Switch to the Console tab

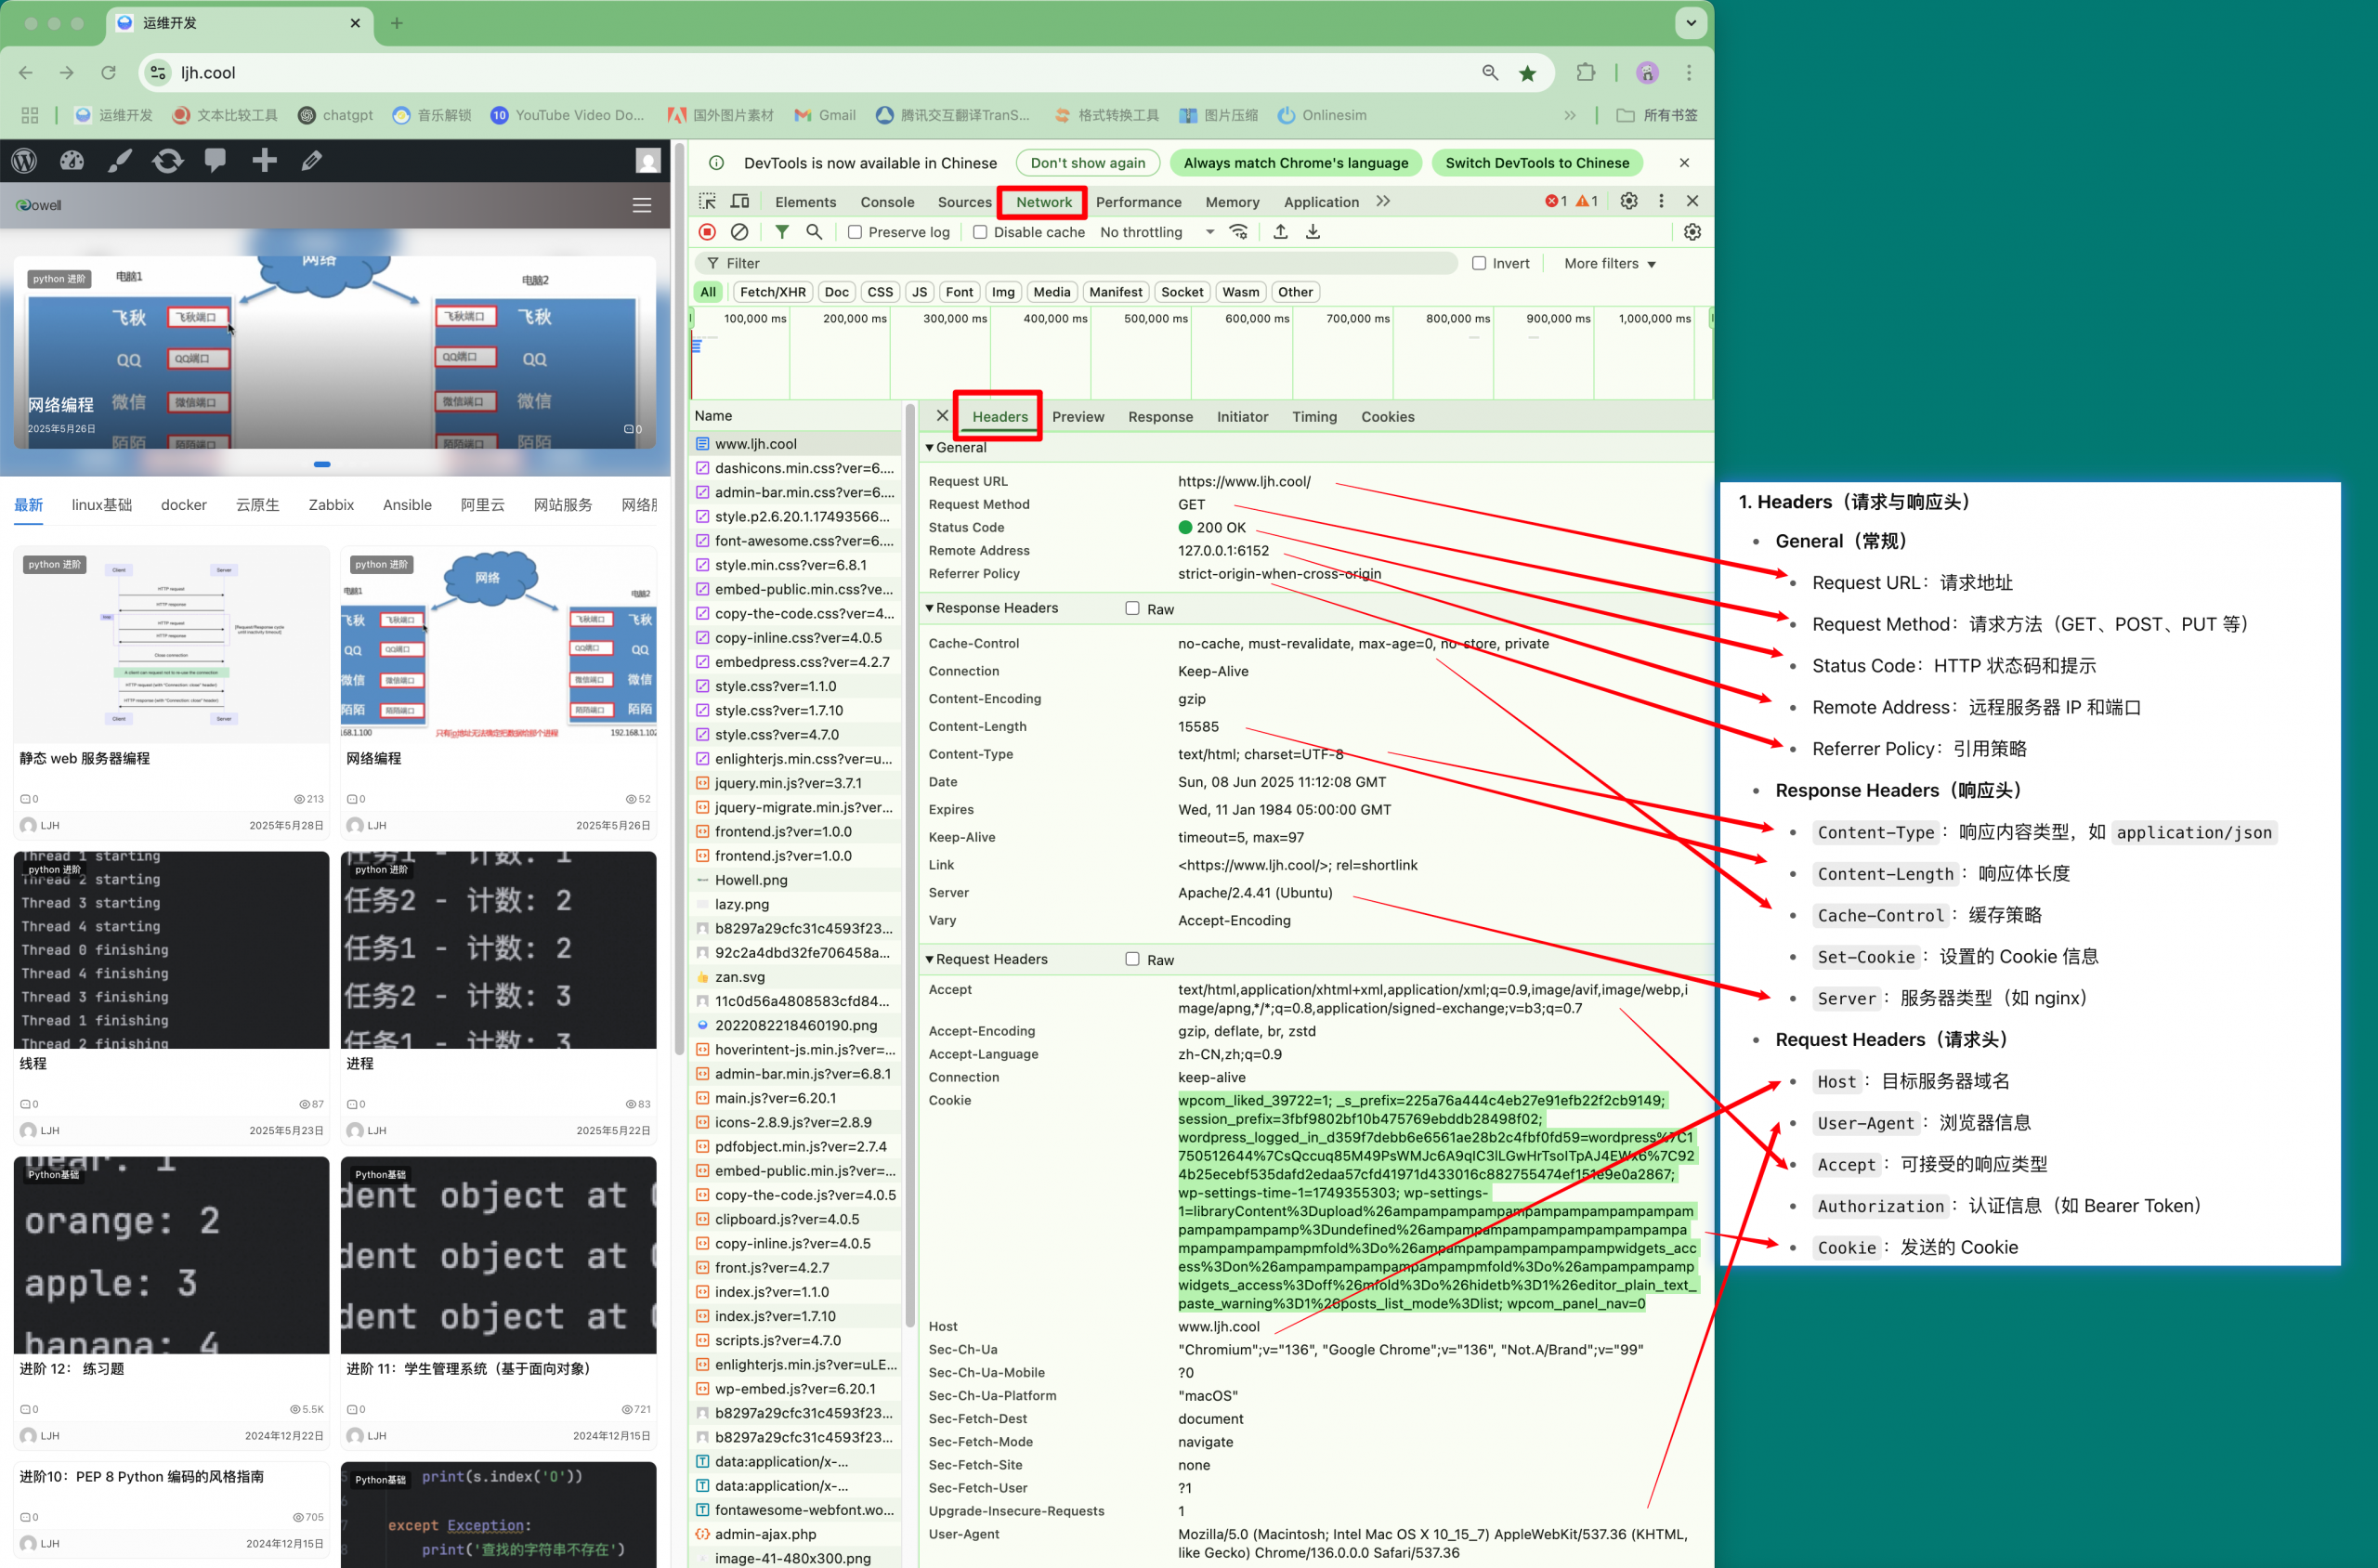[x=887, y=202]
